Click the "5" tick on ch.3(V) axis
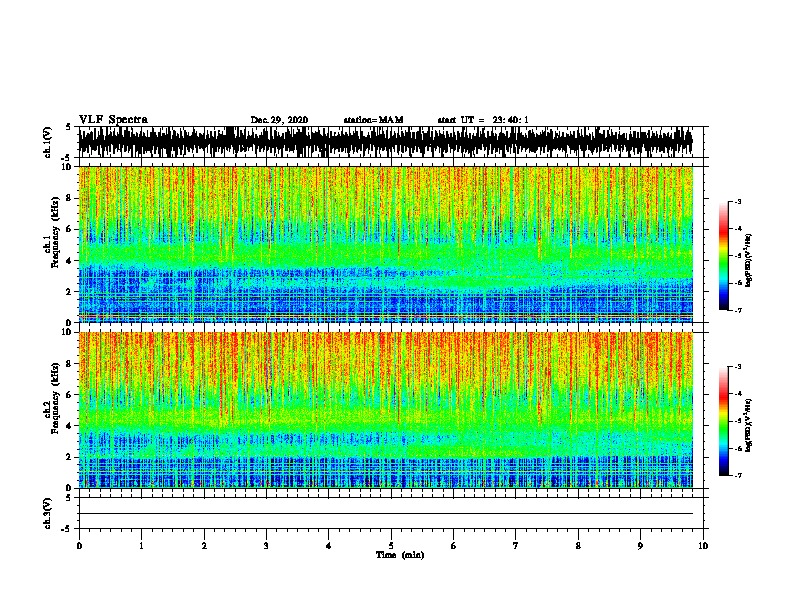This screenshot has height=612, width=792. coord(68,498)
